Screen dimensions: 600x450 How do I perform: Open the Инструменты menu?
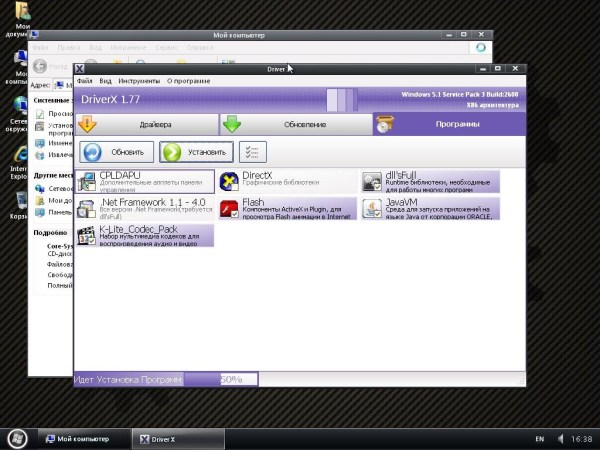pyautogui.click(x=139, y=80)
